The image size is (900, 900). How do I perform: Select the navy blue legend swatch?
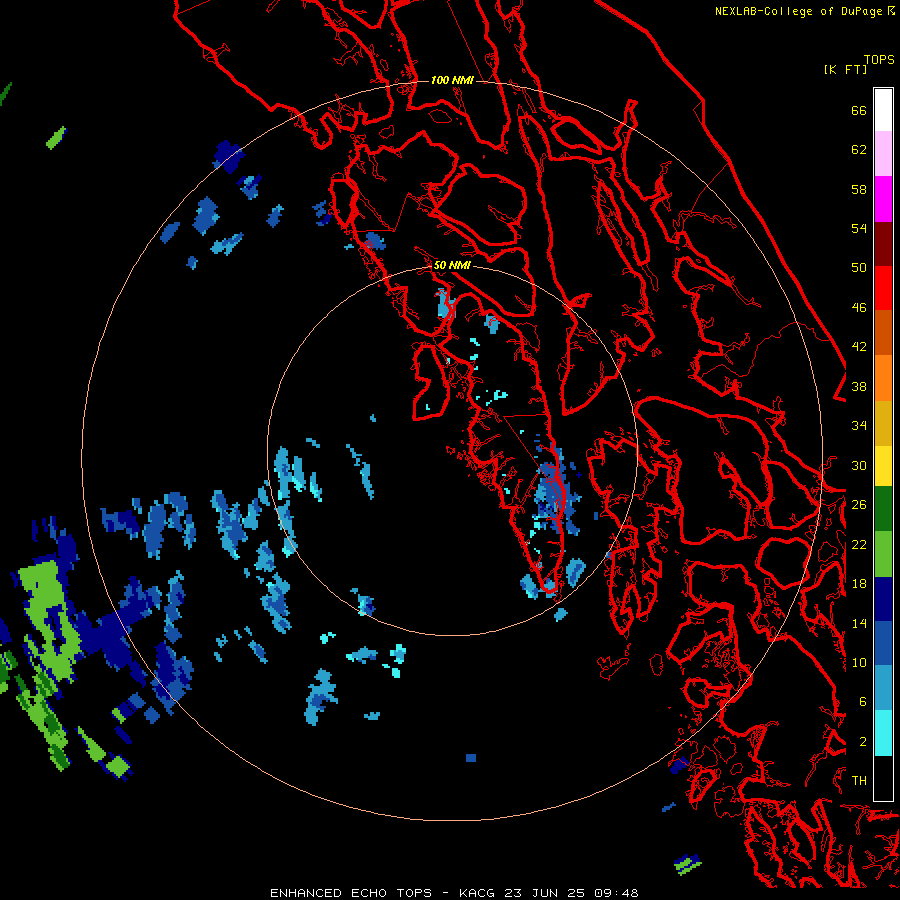click(883, 599)
